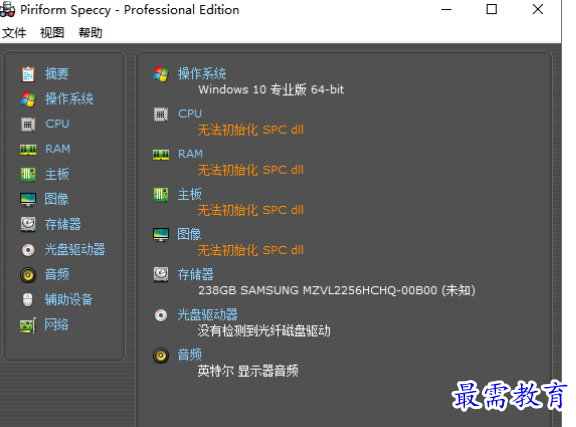Open the 文件 menu
Image resolution: width=576 pixels, height=427 pixels.
coord(14,33)
